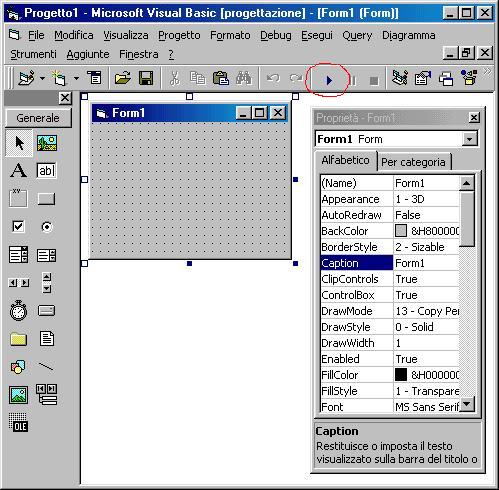Expand the Form1 Form object combo box
Viewport: 499px width, 490px height.
469,139
